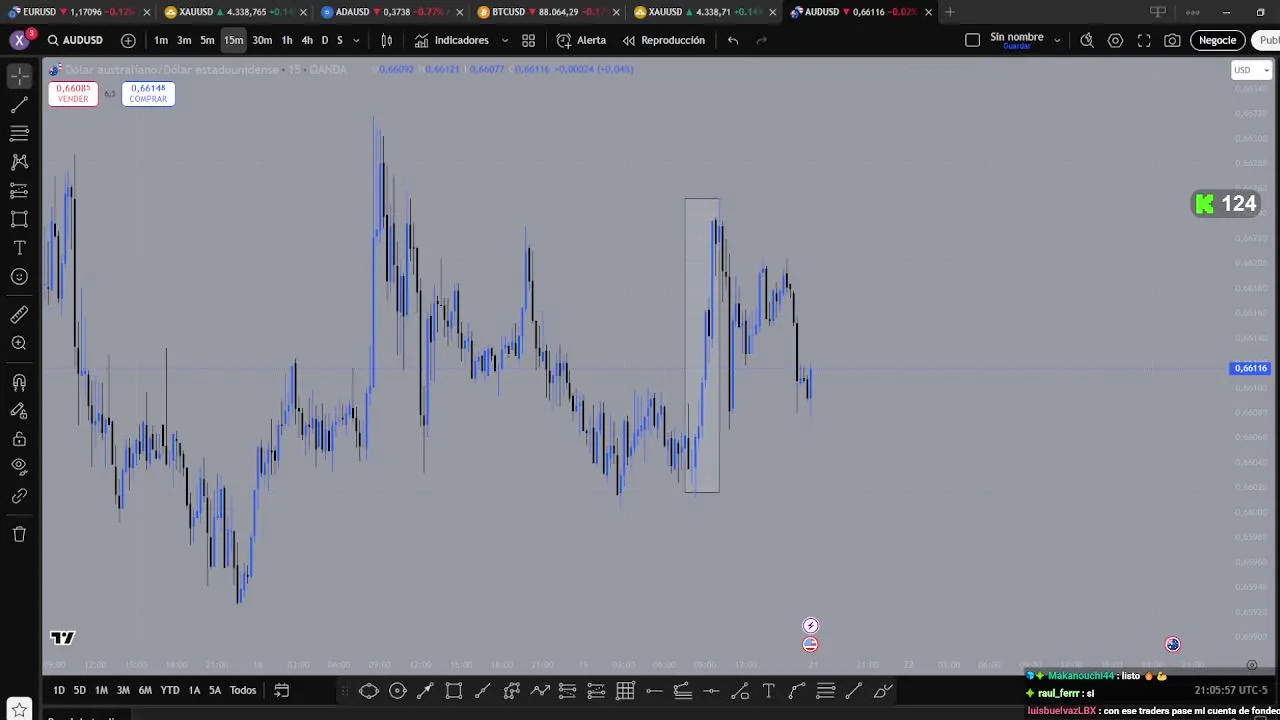The width and height of the screenshot is (1280, 720).
Task: Set the date range to Todos
Action: 243,690
